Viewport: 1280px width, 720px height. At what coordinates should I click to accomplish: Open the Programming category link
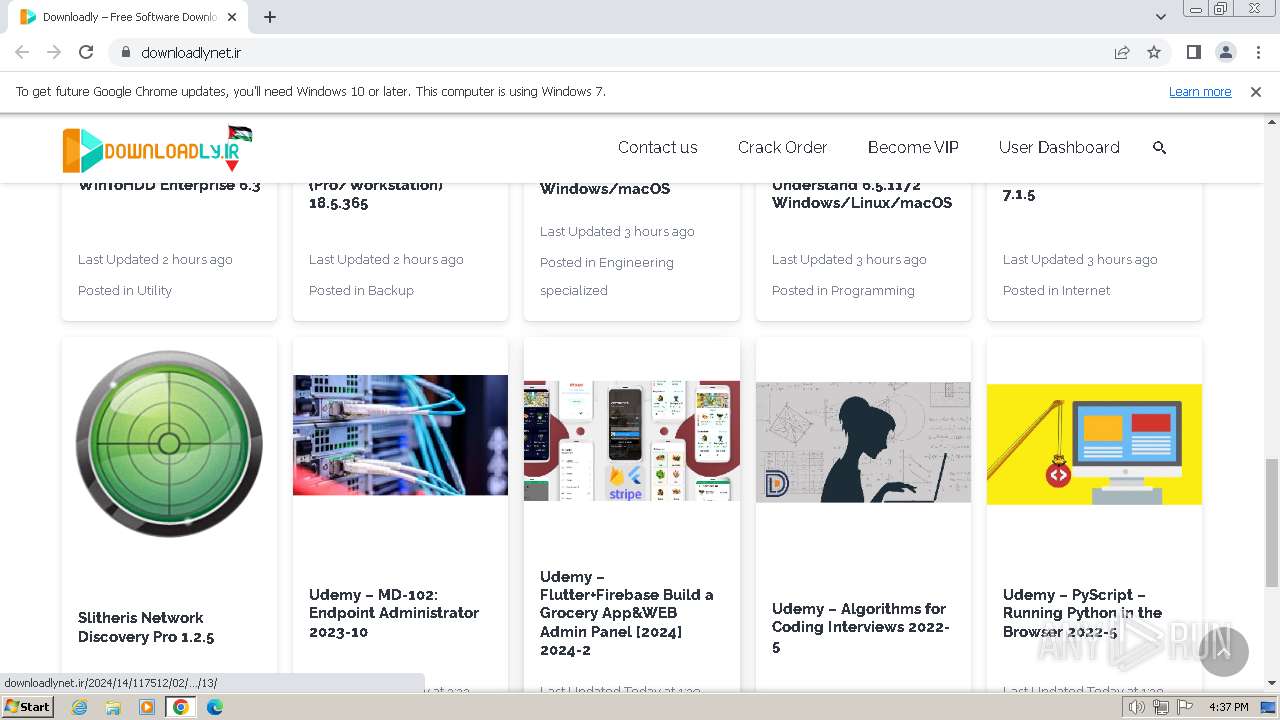point(873,290)
